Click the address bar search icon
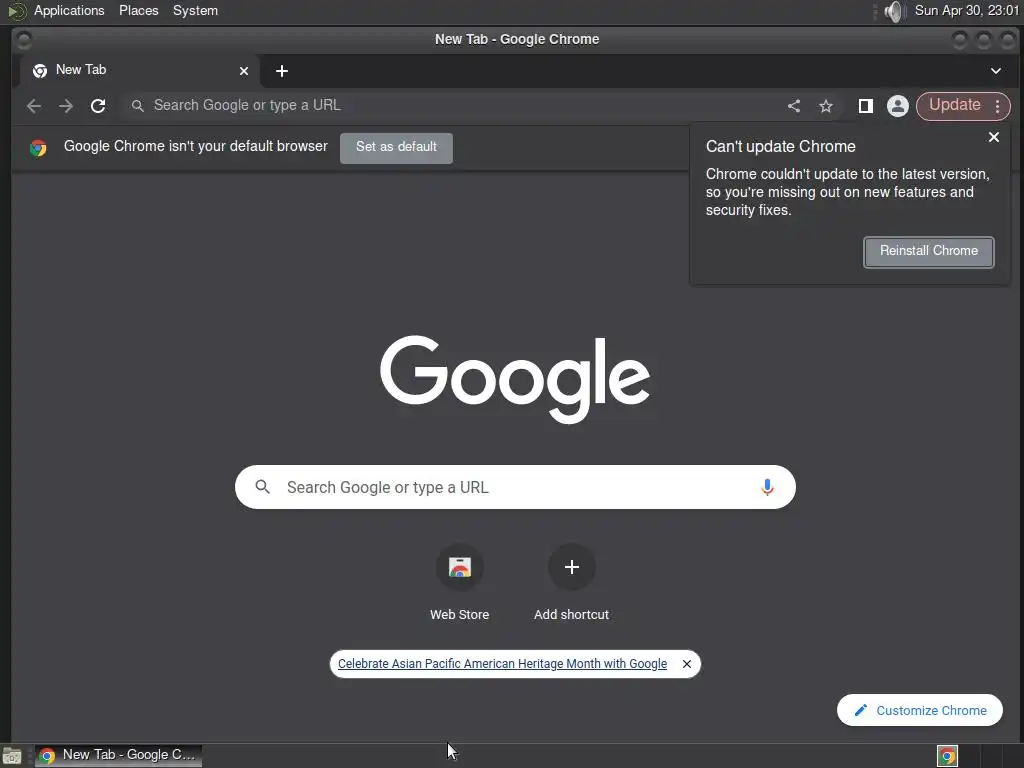 pos(137,106)
